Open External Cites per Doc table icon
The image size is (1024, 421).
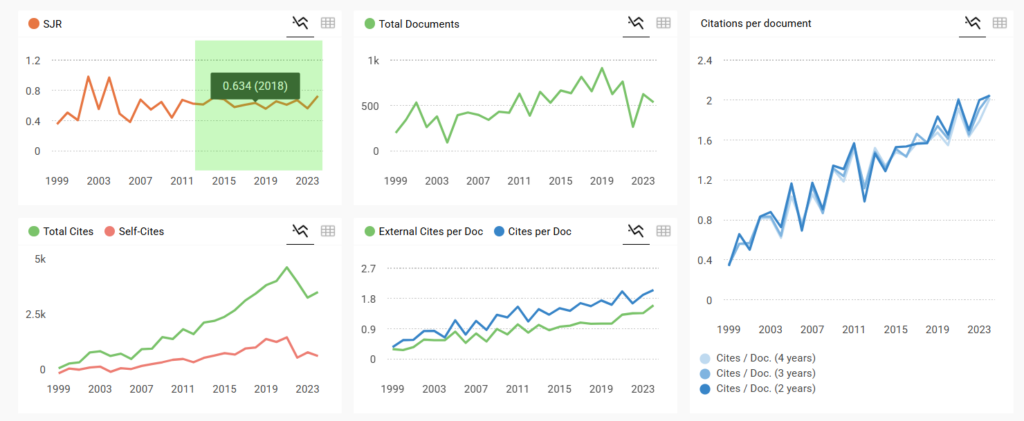click(x=663, y=231)
